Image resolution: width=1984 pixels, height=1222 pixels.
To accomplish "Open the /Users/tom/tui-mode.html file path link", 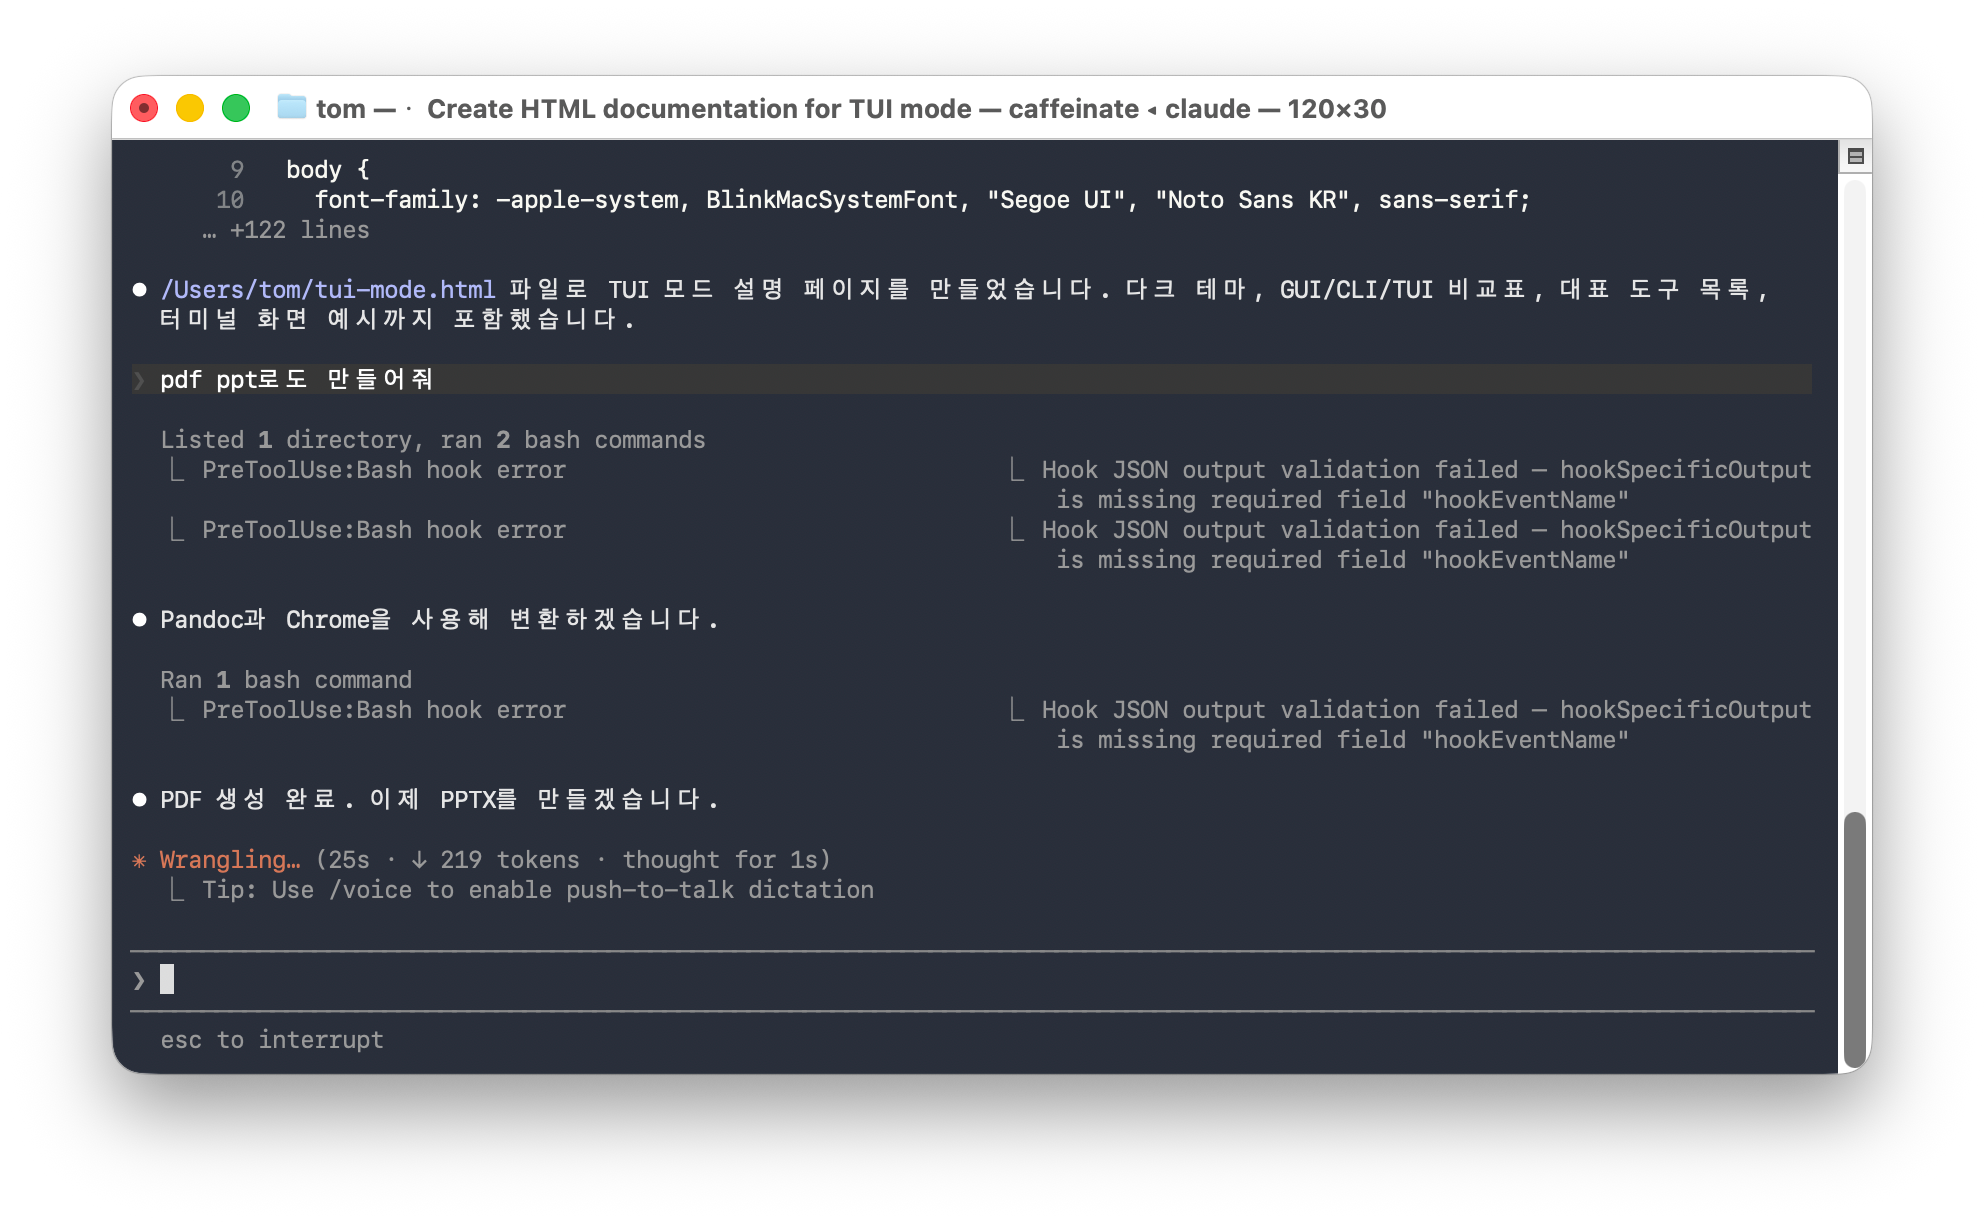I will click(x=328, y=290).
